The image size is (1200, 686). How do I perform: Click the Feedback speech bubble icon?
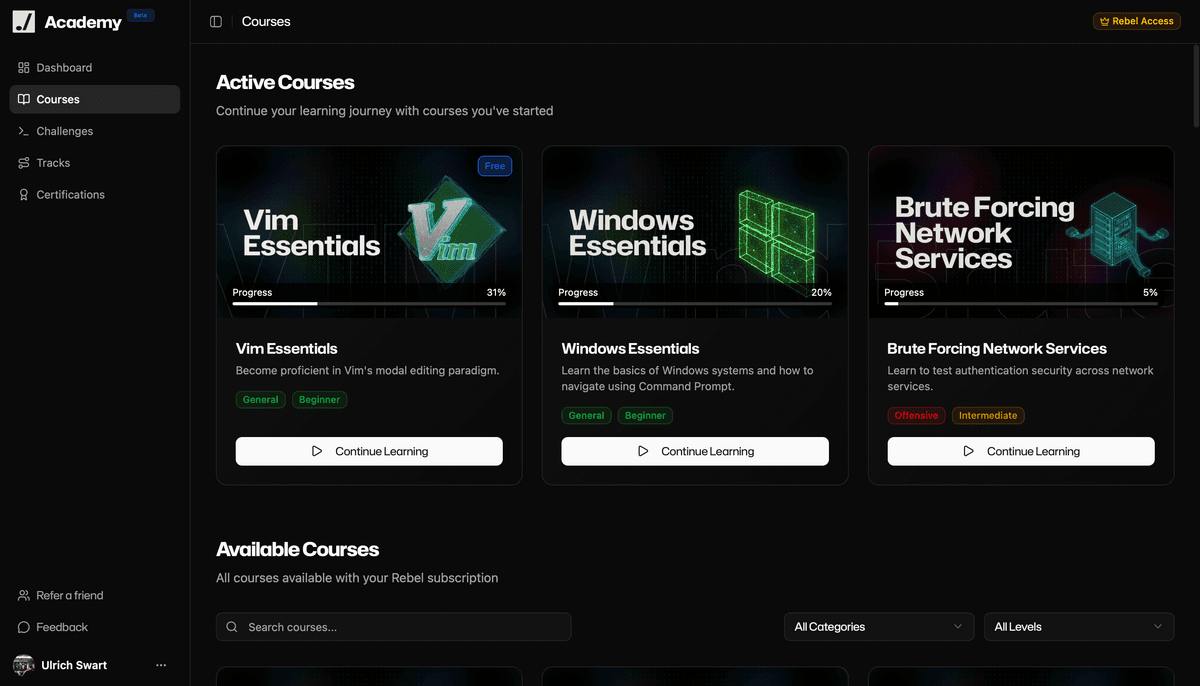[x=24, y=628]
